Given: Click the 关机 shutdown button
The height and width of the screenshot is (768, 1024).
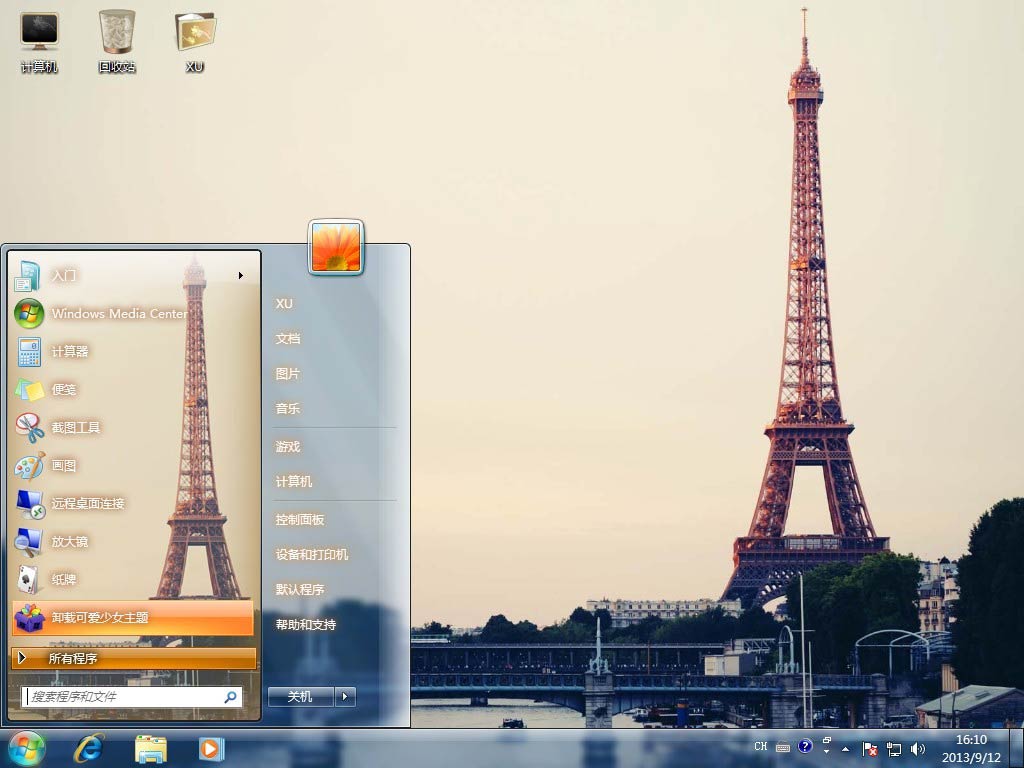Looking at the screenshot, I should point(300,696).
